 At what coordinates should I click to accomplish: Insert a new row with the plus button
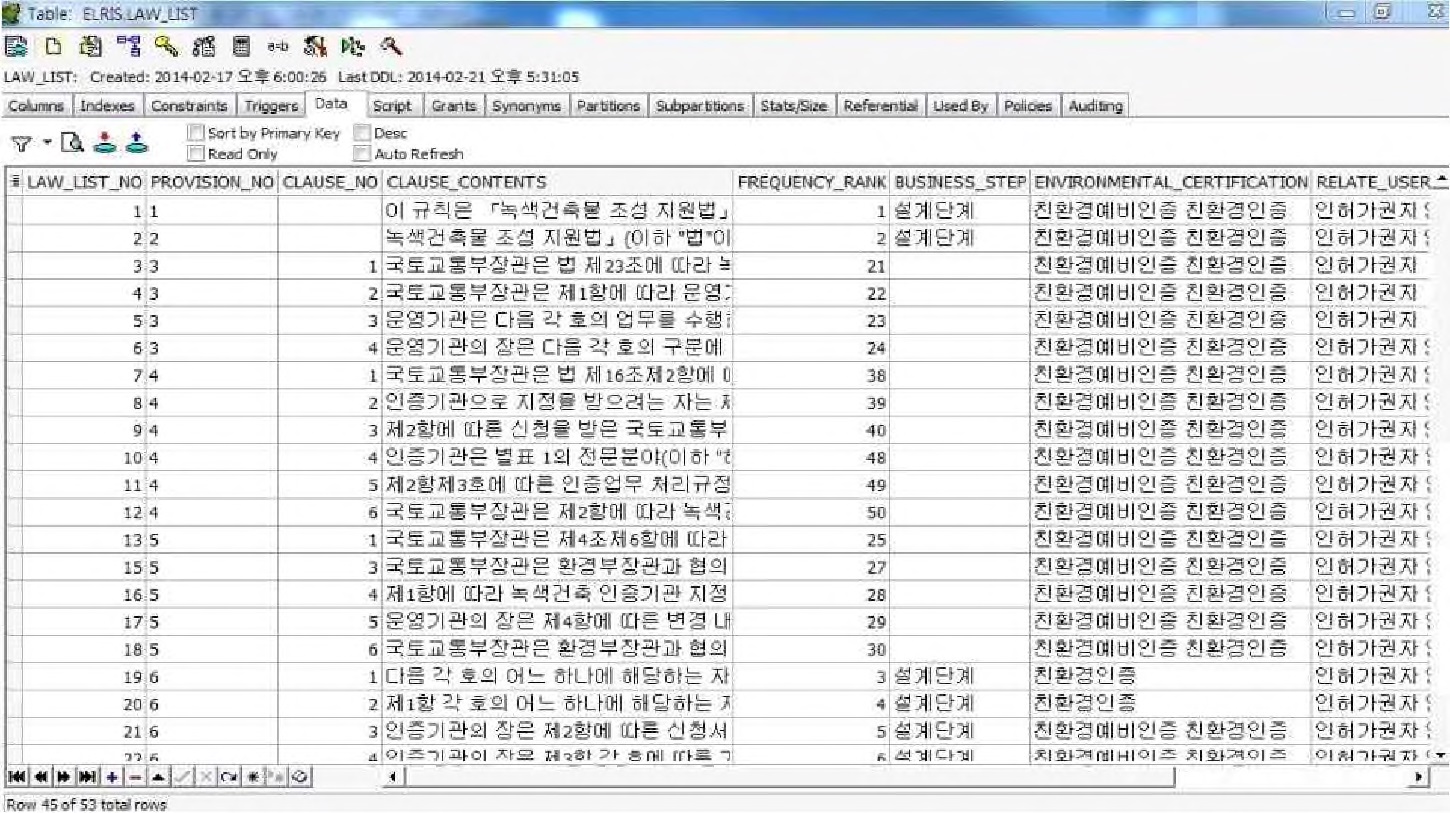tap(111, 776)
